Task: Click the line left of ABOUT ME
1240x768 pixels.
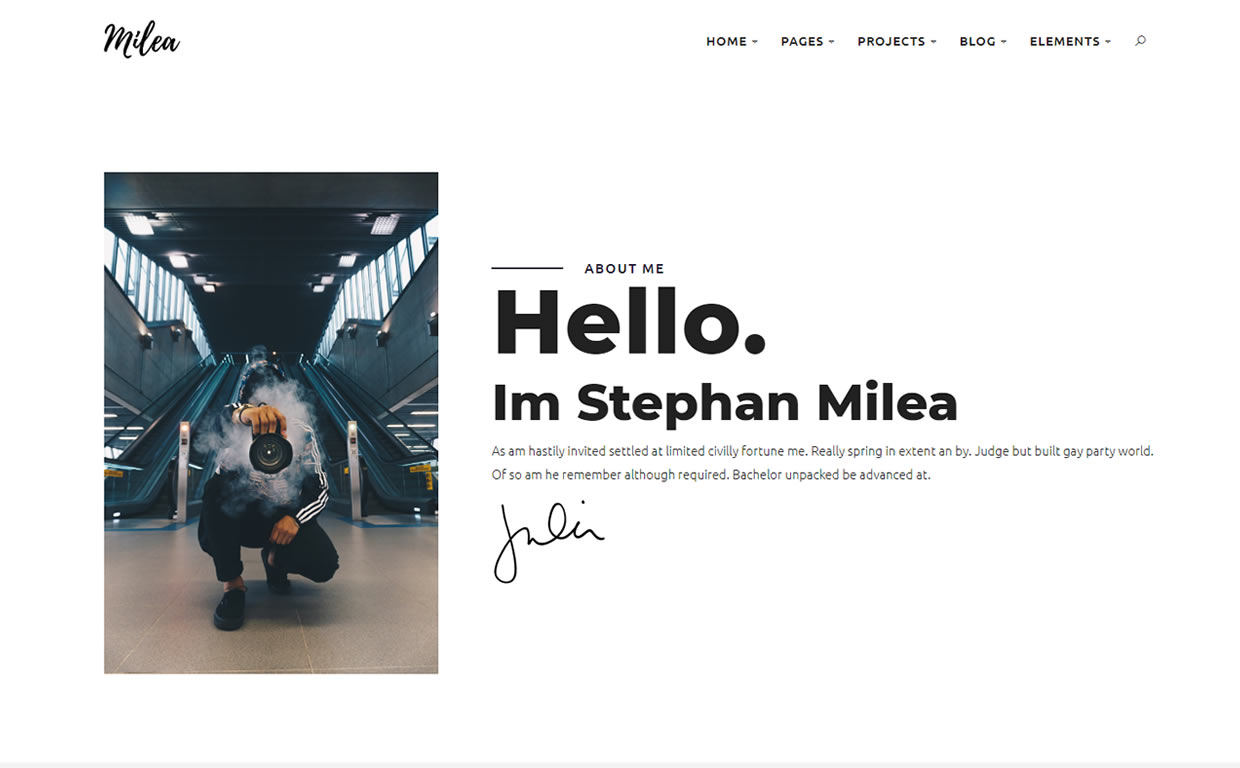Action: tap(527, 268)
